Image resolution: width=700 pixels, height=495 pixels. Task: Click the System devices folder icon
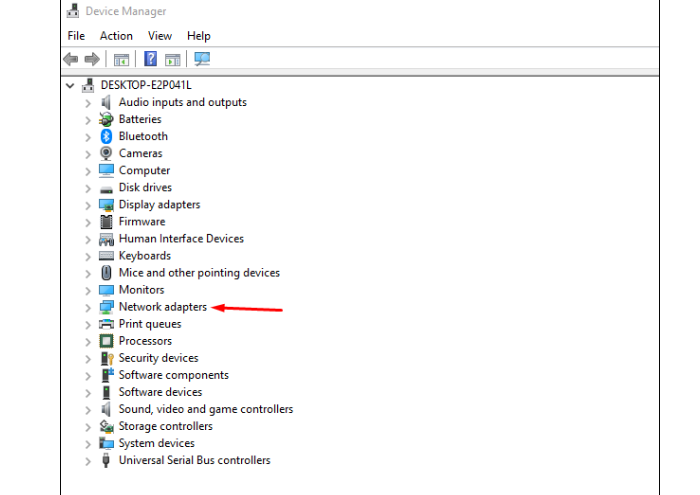tap(106, 443)
